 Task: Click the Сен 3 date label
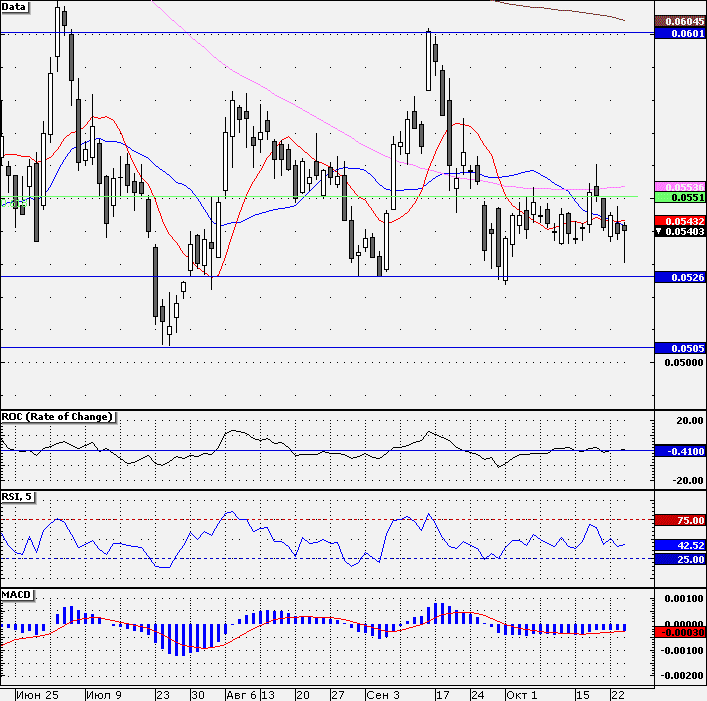click(383, 695)
